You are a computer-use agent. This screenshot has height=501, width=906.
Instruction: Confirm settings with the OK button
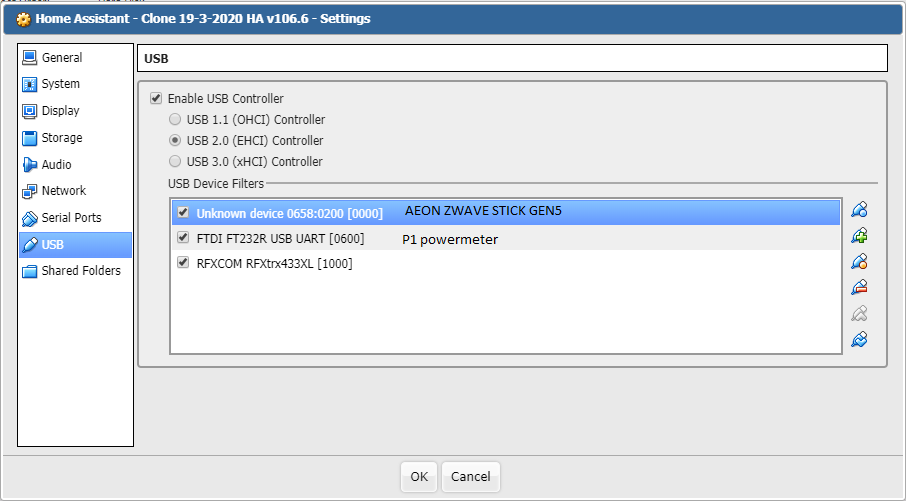point(419,477)
